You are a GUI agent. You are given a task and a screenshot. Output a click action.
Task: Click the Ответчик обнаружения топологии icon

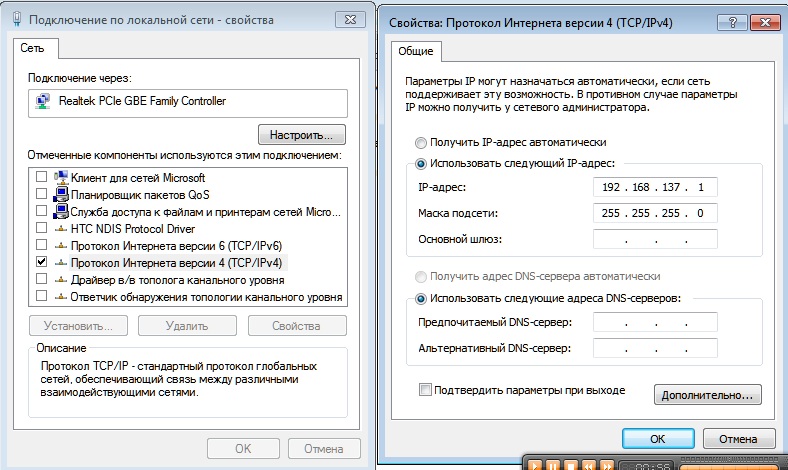tap(61, 297)
